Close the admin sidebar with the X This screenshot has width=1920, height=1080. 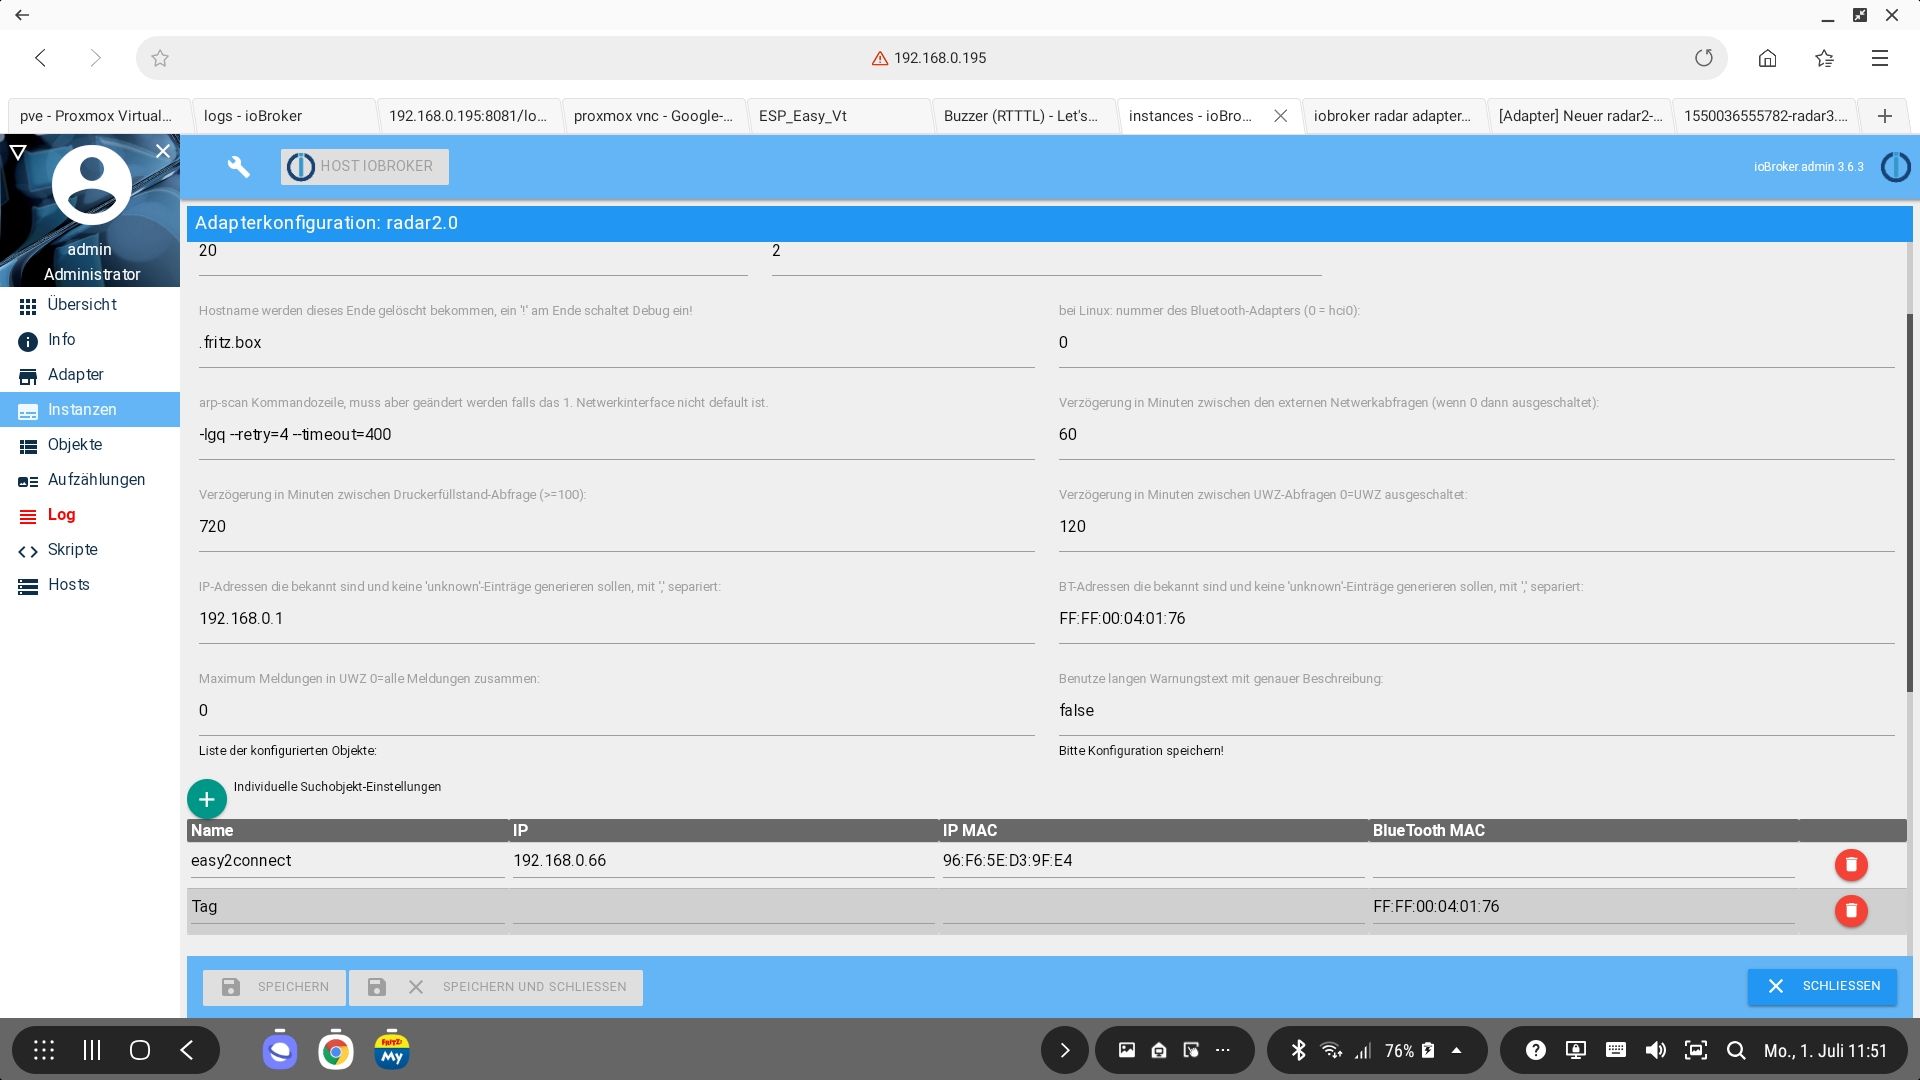pyautogui.click(x=163, y=151)
